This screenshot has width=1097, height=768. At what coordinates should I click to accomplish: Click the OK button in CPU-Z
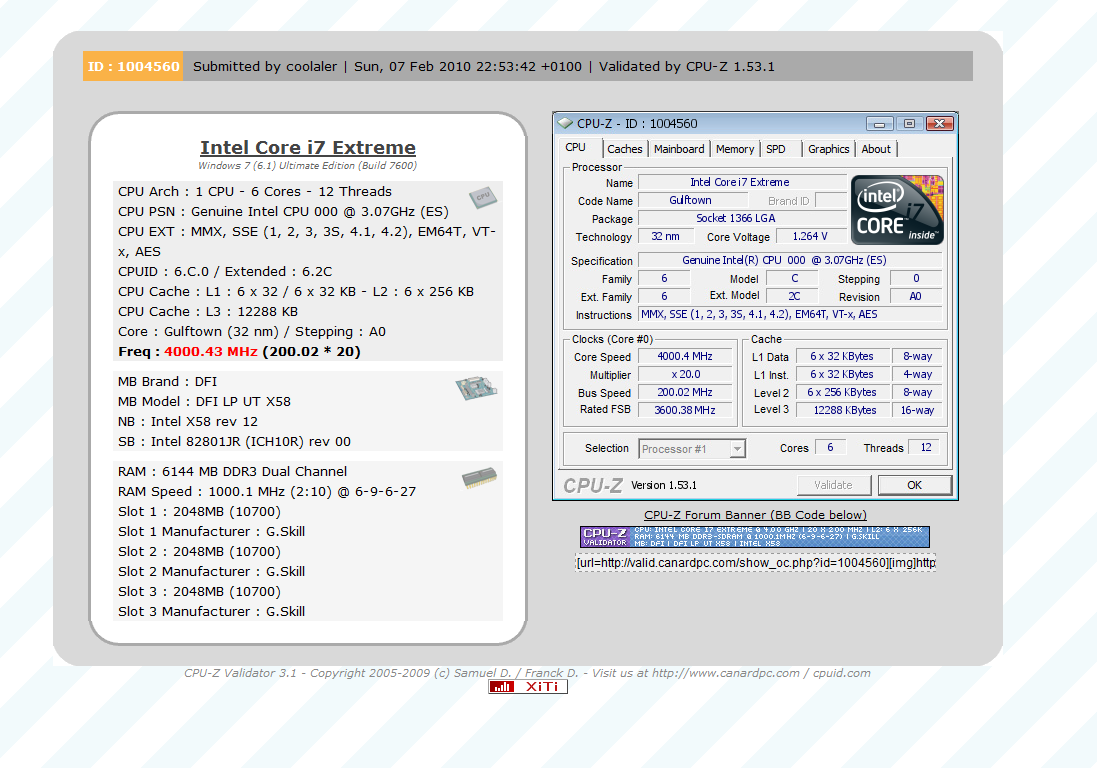[x=914, y=485]
